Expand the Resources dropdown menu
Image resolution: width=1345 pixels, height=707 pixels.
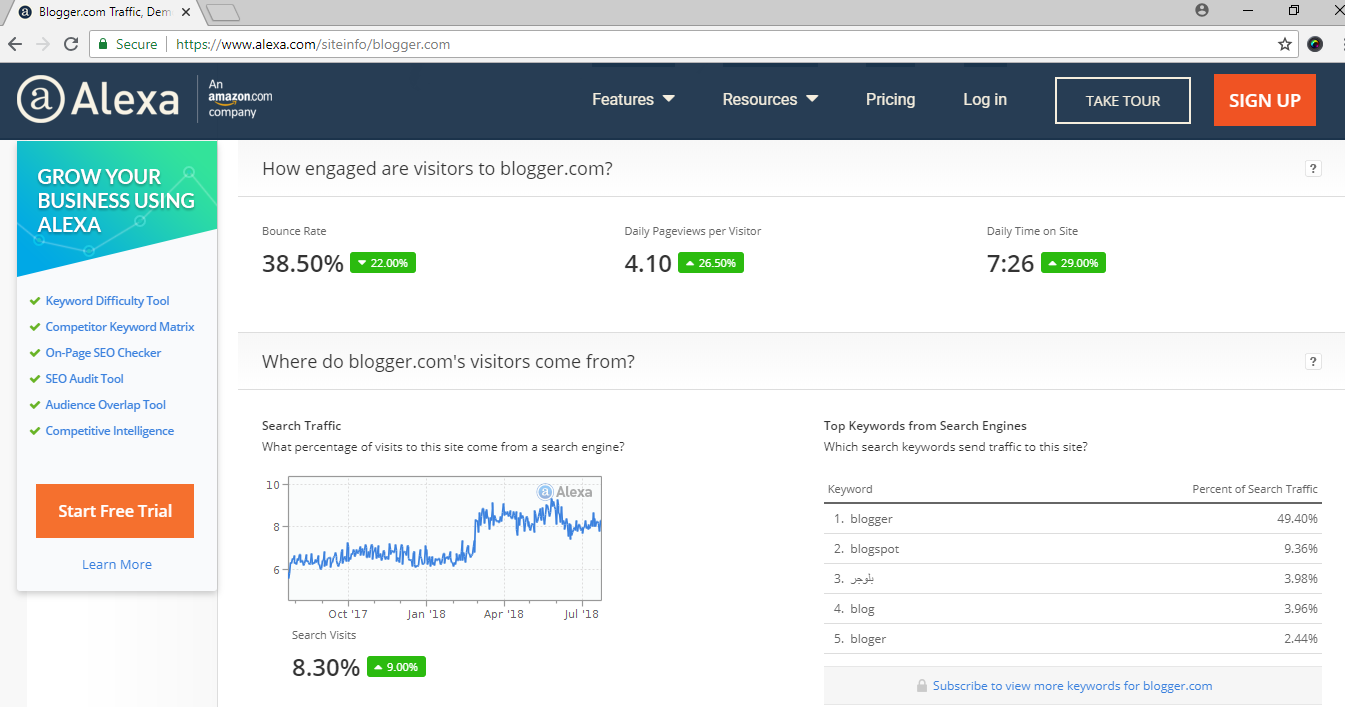(770, 100)
